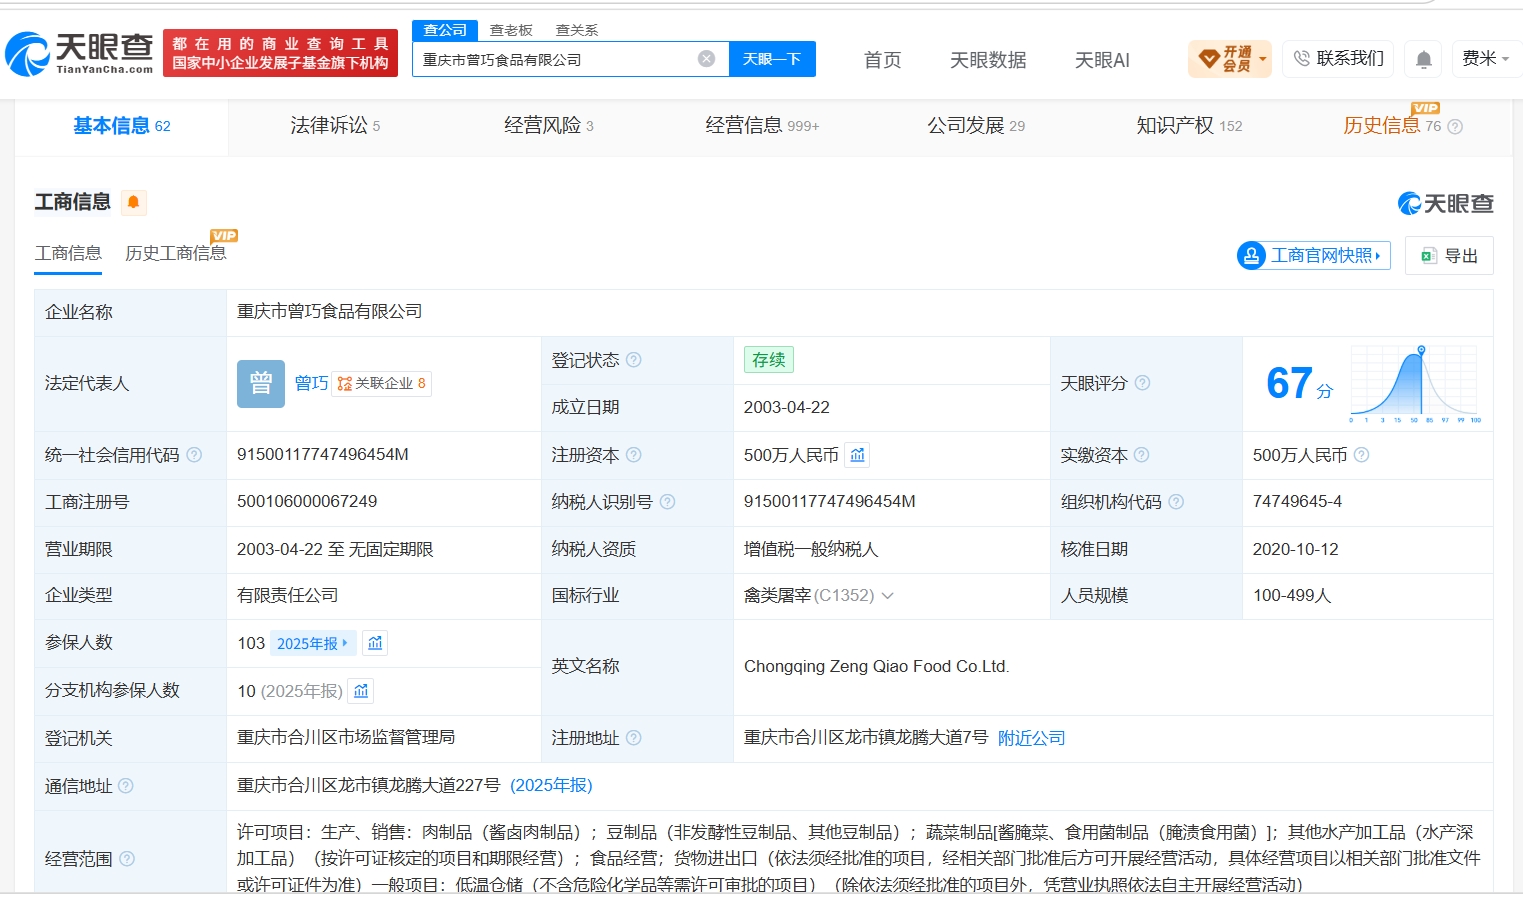This screenshot has width=1523, height=898.
Task: Switch to the 法律诉讼 tab
Action: click(335, 125)
